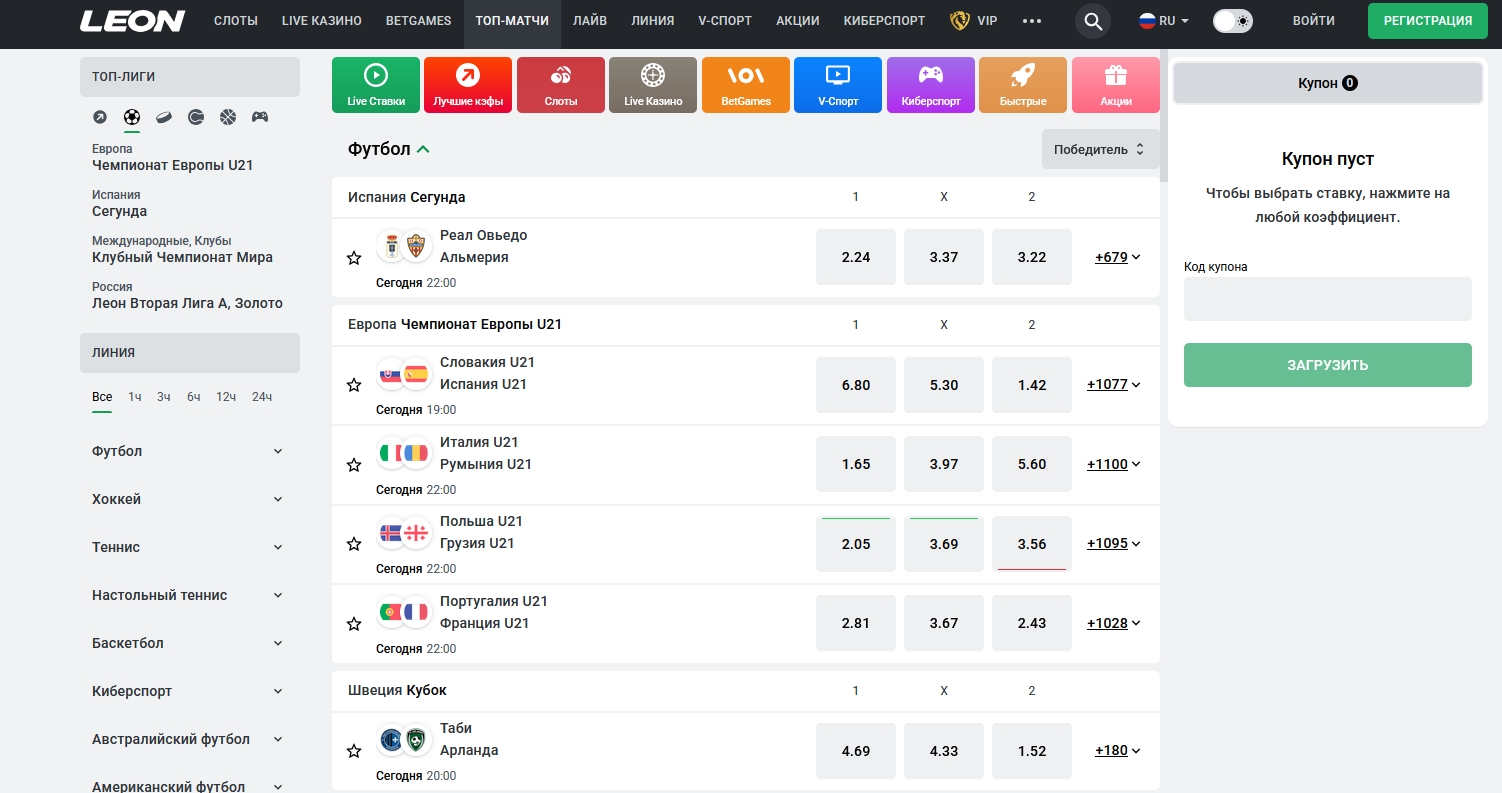Open the V-Спорт monitor tile
Viewport: 1502px width, 793px height.
(838, 85)
